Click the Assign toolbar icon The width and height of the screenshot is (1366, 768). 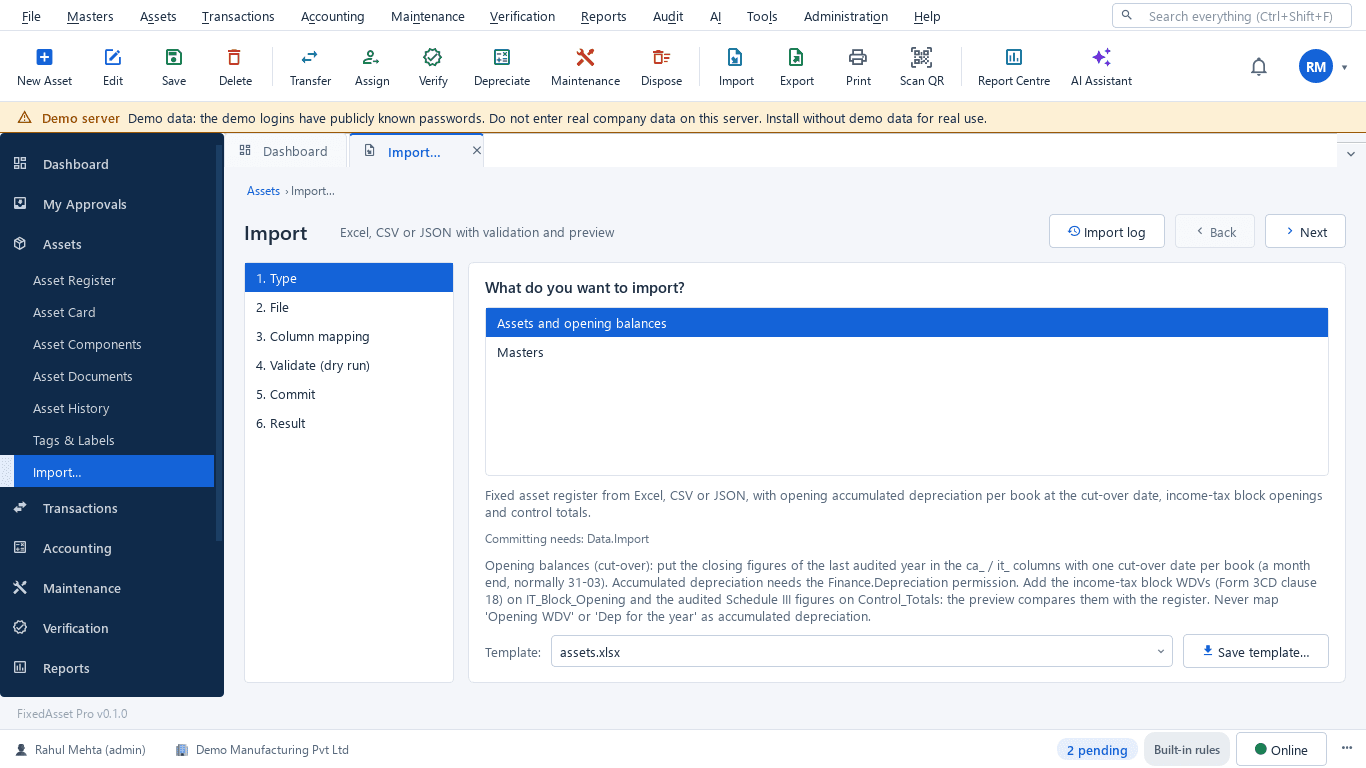[x=372, y=57]
